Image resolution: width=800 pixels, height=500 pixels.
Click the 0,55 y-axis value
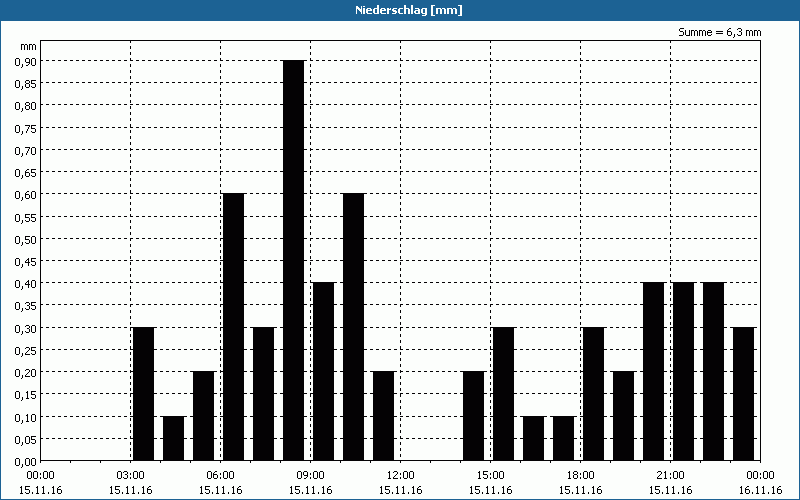click(26, 216)
